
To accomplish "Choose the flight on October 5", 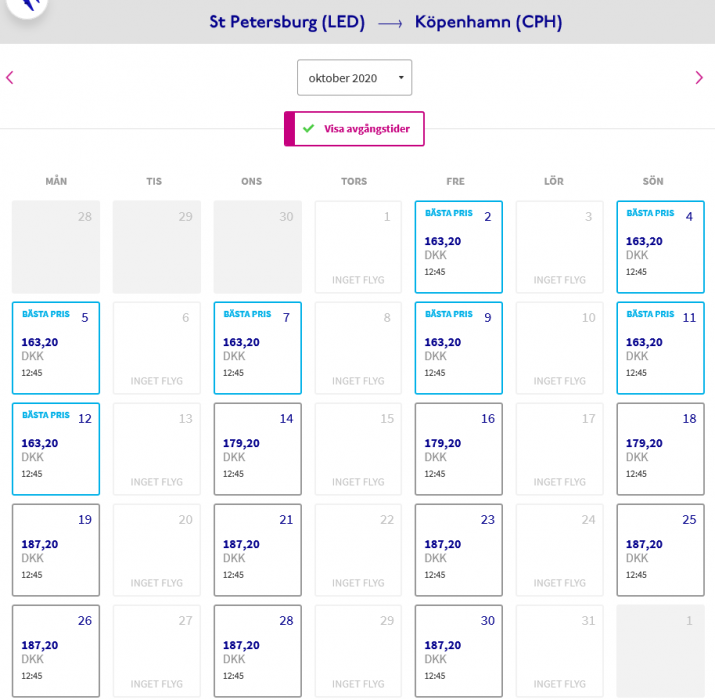I will (56, 348).
